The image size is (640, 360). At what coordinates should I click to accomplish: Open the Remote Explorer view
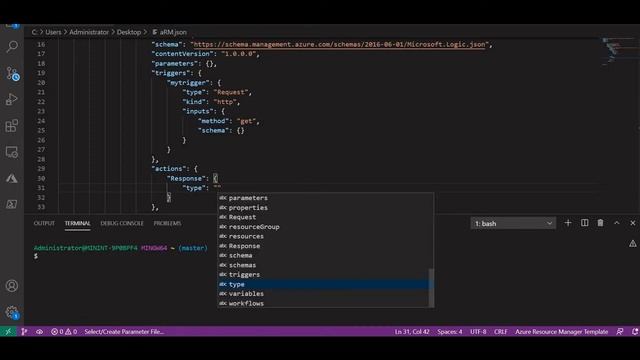coord(12,152)
